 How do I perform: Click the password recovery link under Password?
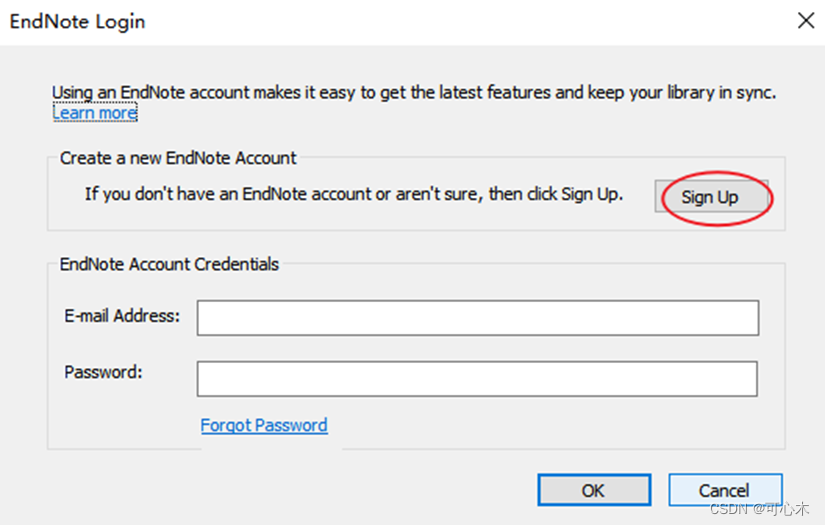pos(264,425)
